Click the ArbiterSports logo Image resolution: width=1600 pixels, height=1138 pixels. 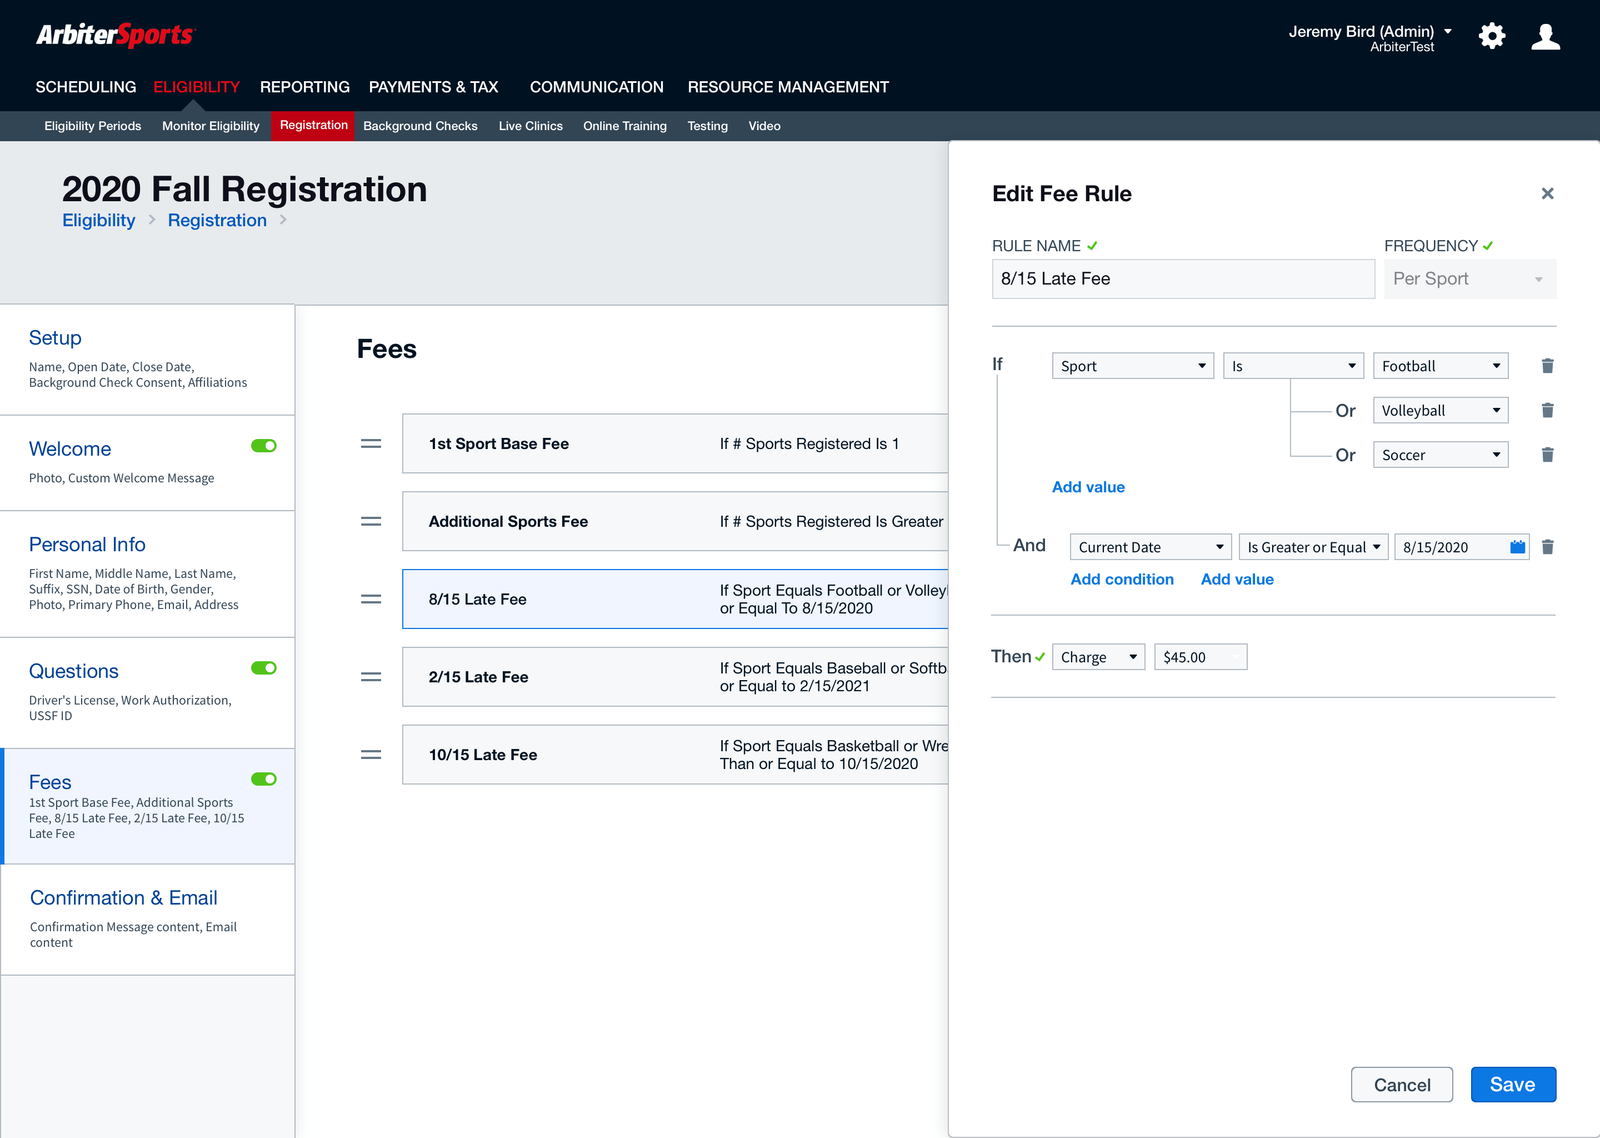click(x=115, y=35)
